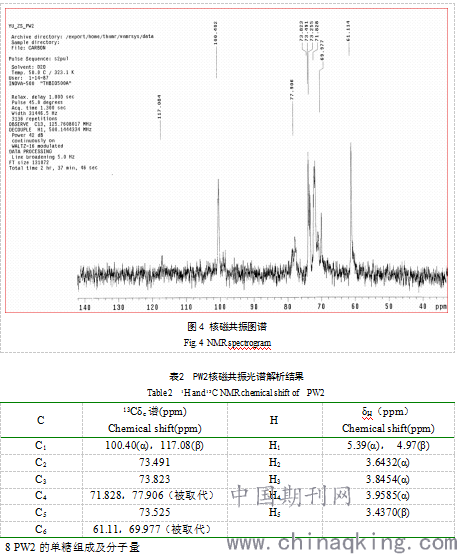Select the caption '图4 核磁共振图谱'
This screenshot has width=457, height=554.
click(227, 326)
